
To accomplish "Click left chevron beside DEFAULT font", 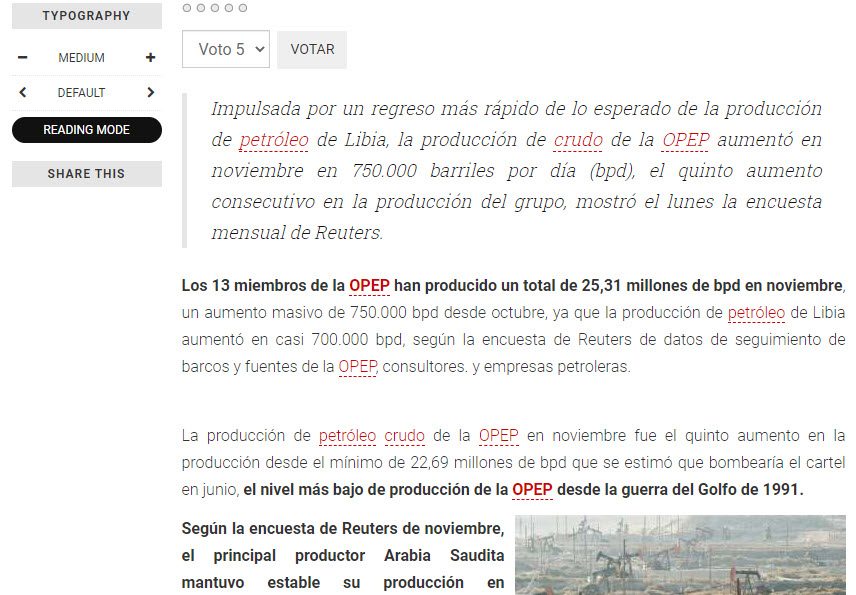I will [x=23, y=93].
